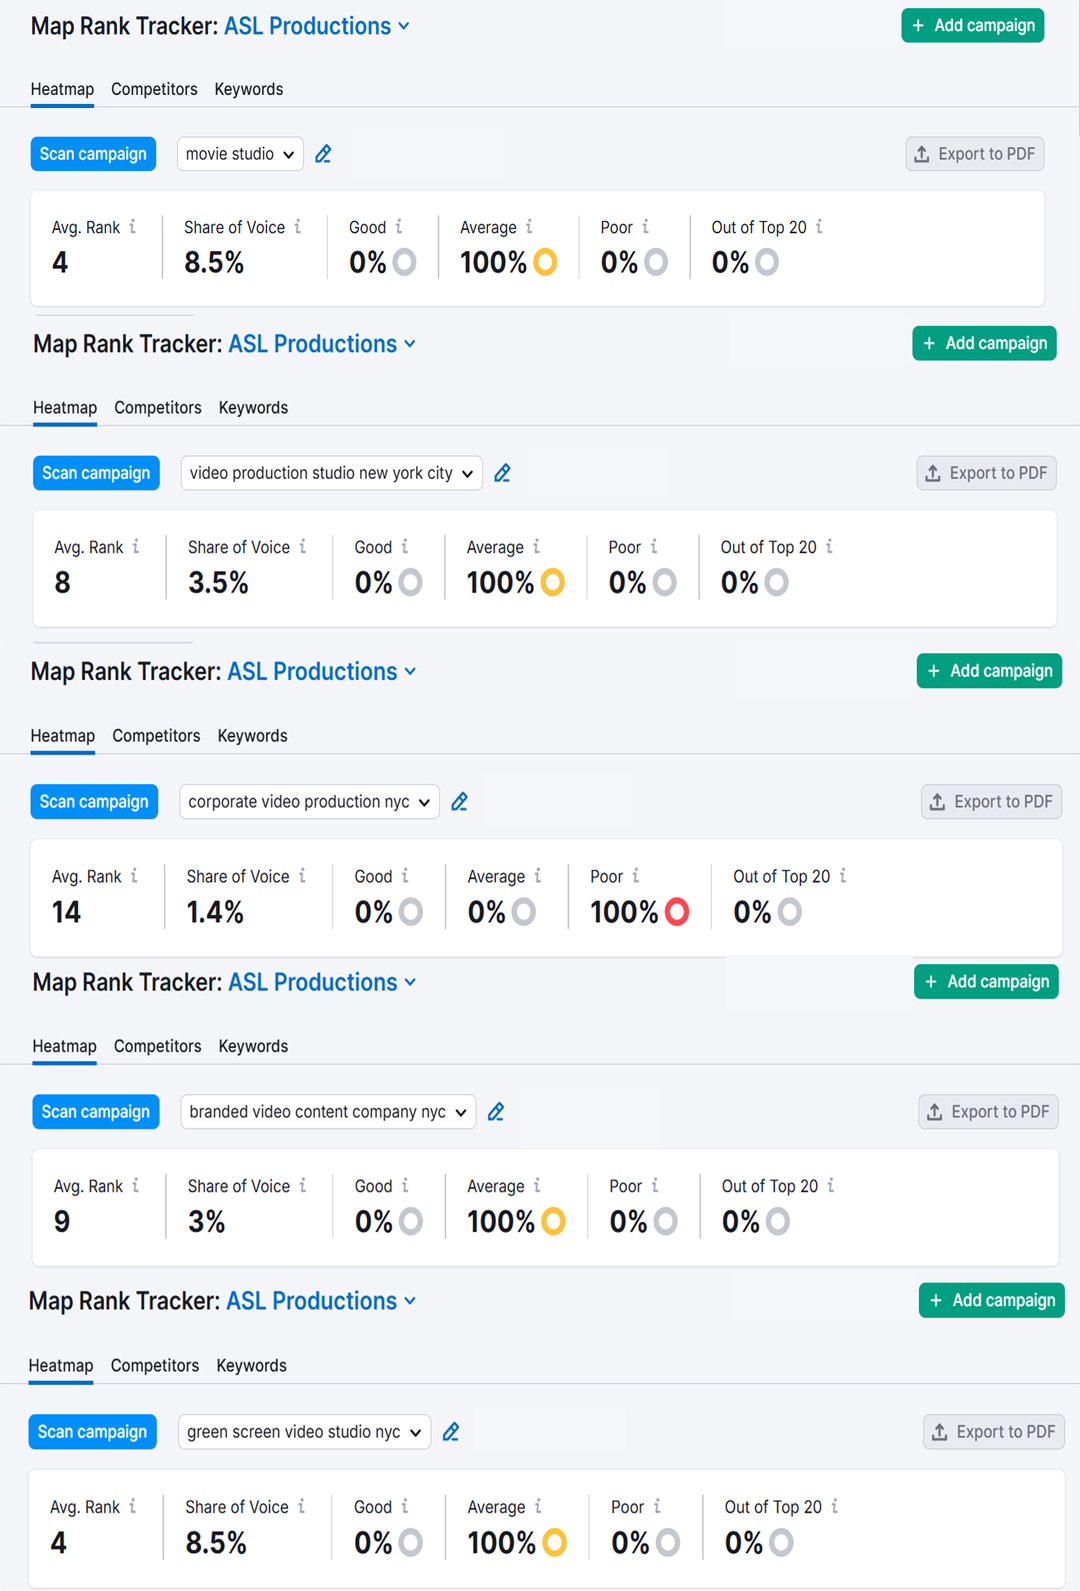Click the yellow Average ring in the branded video content panel
The height and width of the screenshot is (1591, 1080).
coord(553,1221)
